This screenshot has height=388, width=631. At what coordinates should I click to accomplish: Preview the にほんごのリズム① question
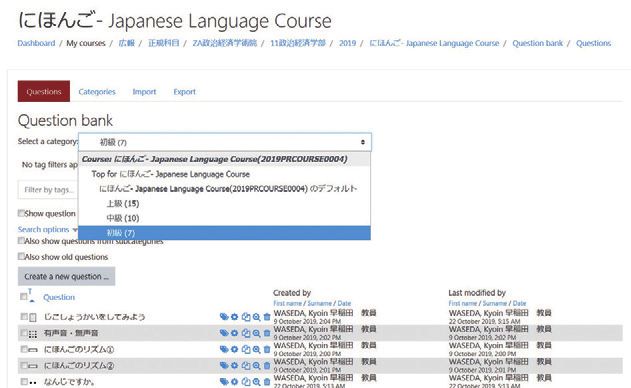tap(256, 349)
